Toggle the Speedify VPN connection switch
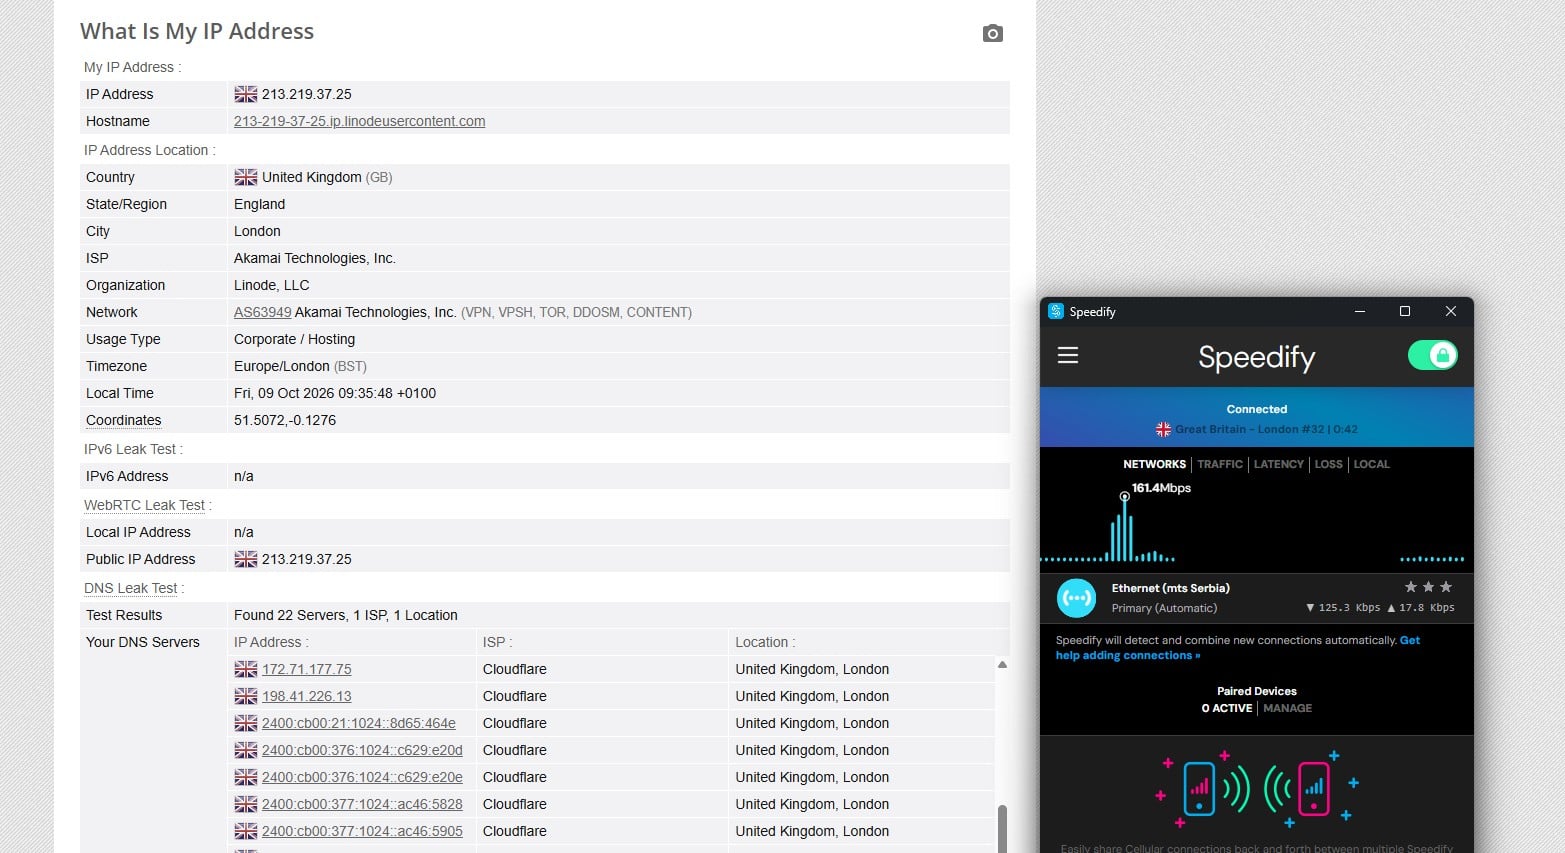This screenshot has width=1565, height=853. point(1432,355)
